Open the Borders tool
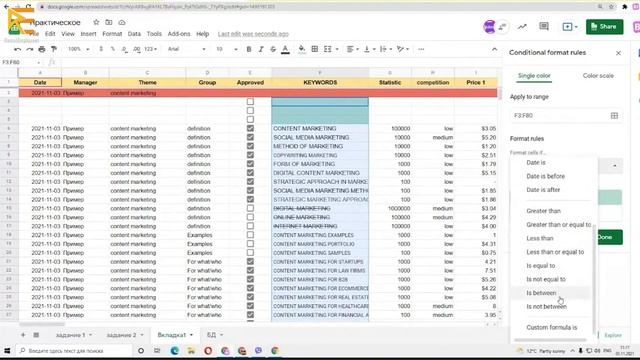This screenshot has height=360, width=640. [x=315, y=49]
